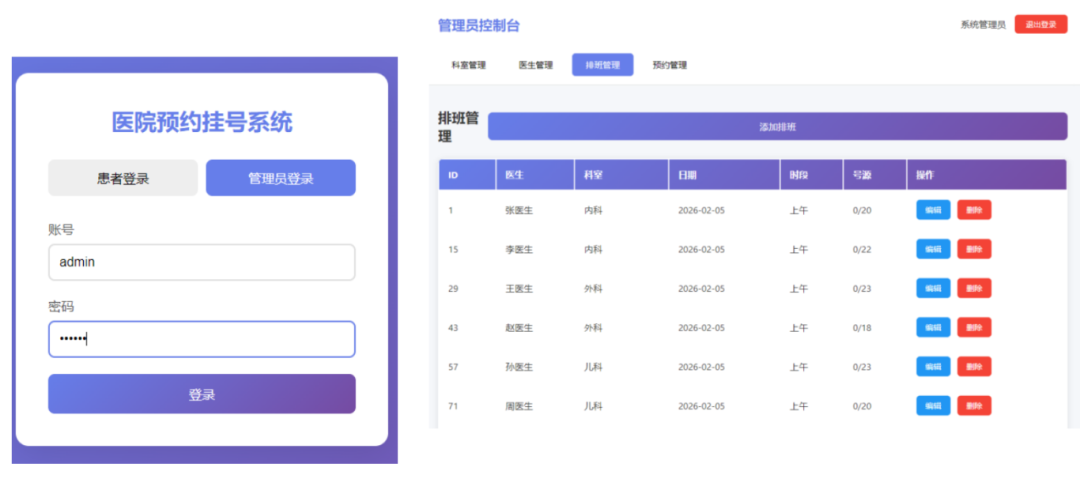Delete 王医生 schedule entry
The image size is (1080, 479).
(x=974, y=288)
